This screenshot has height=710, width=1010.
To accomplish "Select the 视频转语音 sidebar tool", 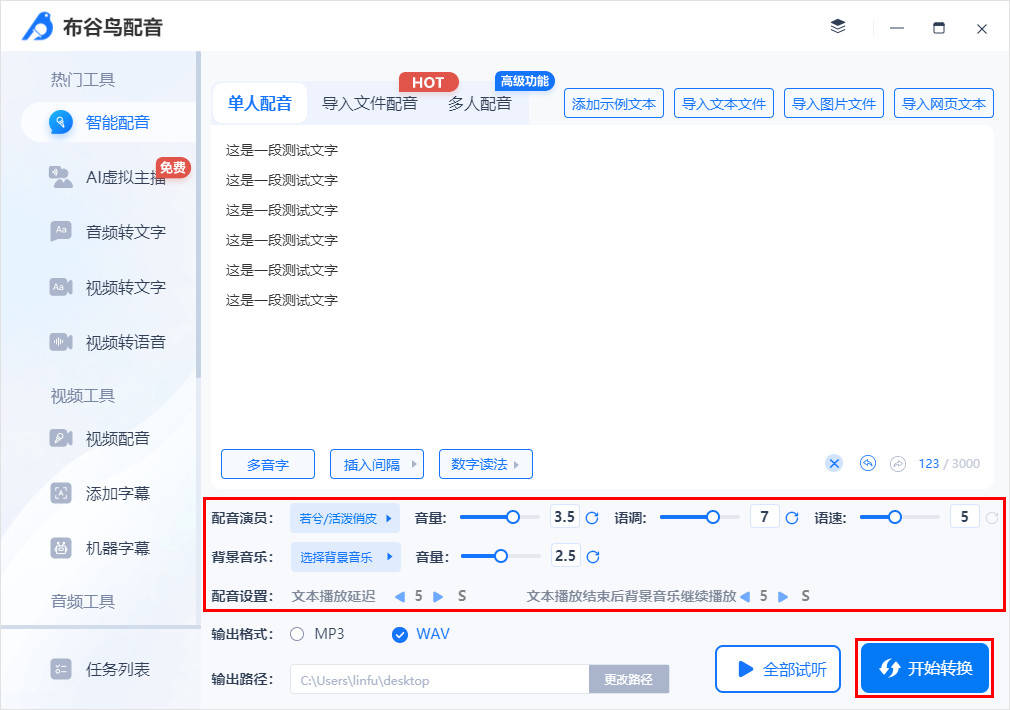I will tap(108, 341).
